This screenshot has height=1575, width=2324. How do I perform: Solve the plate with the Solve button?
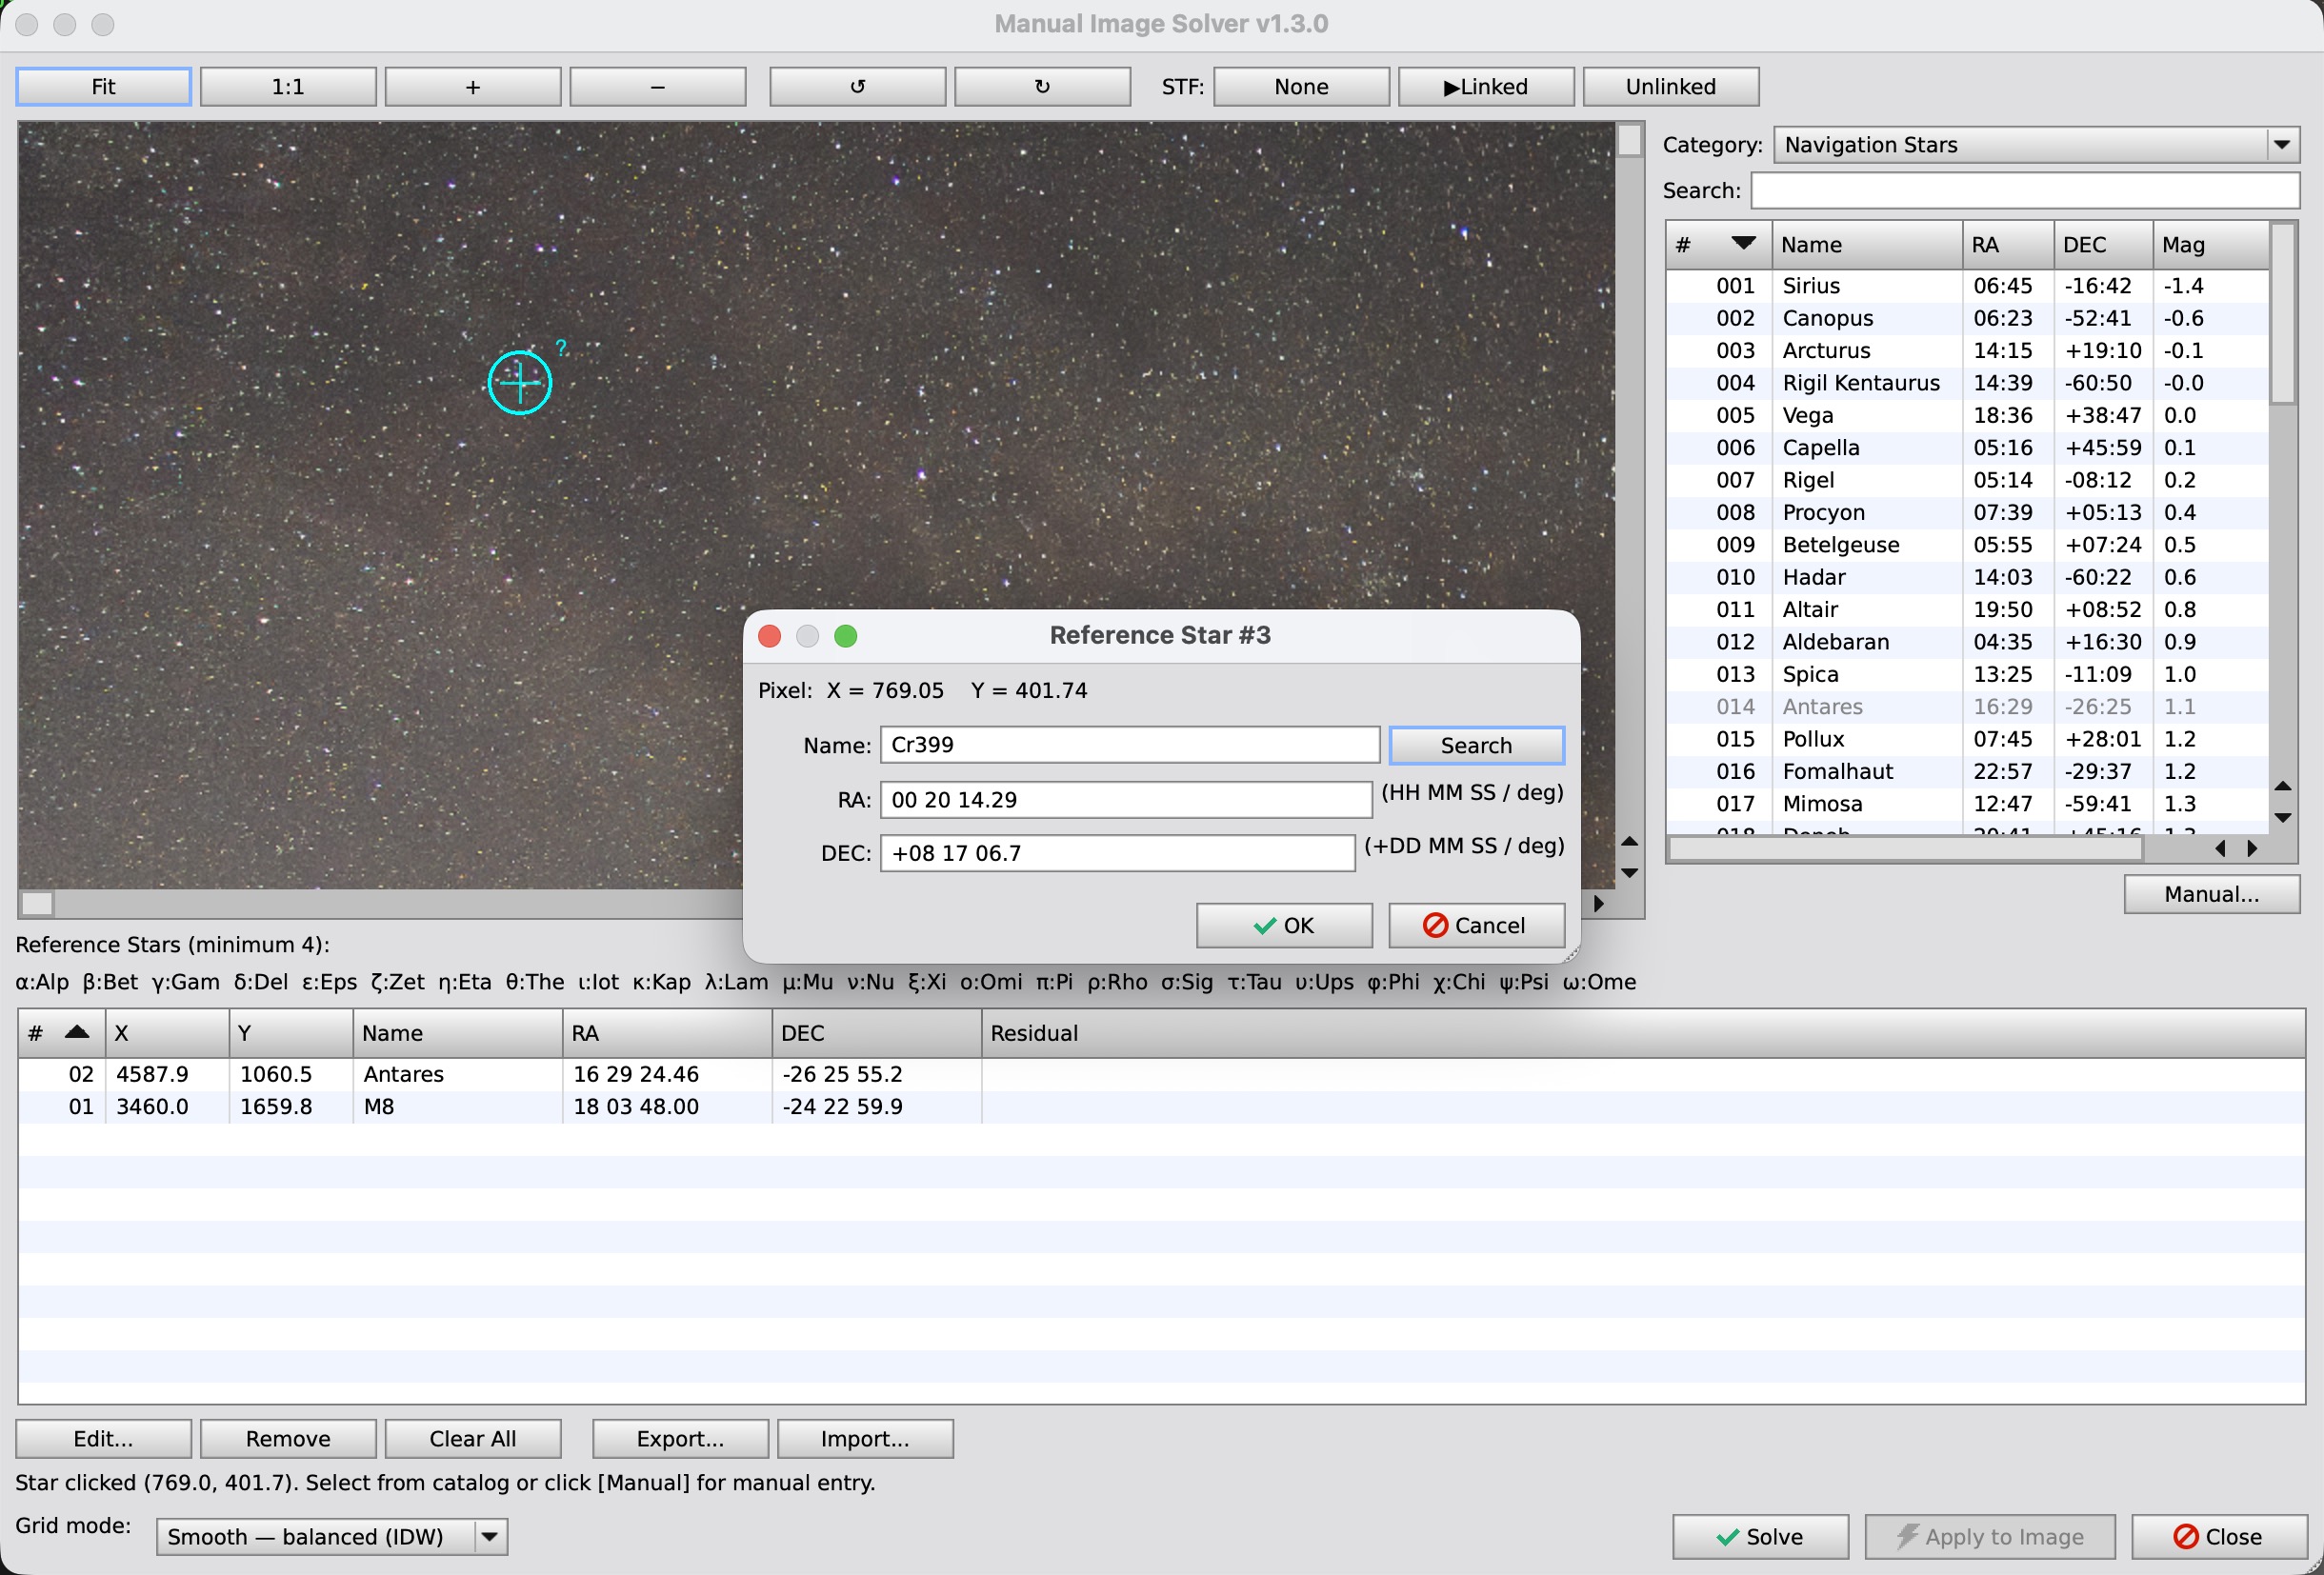point(1760,1537)
